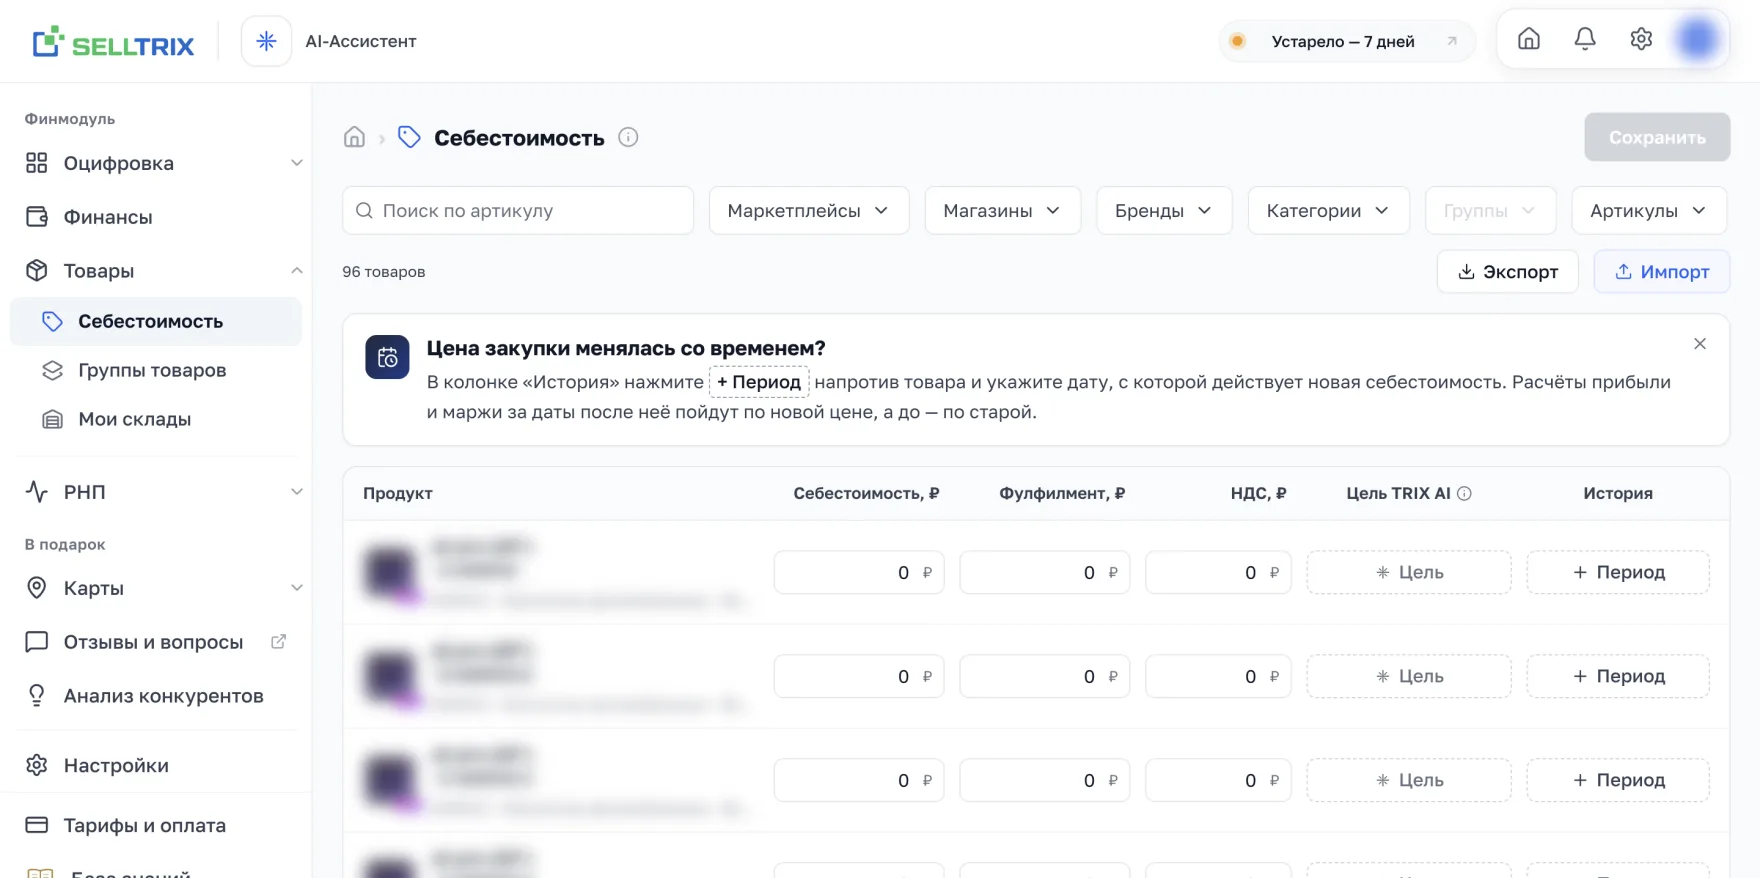The height and width of the screenshot is (878, 1760).
Task: Click the first row Цель button
Action: point(1409,573)
